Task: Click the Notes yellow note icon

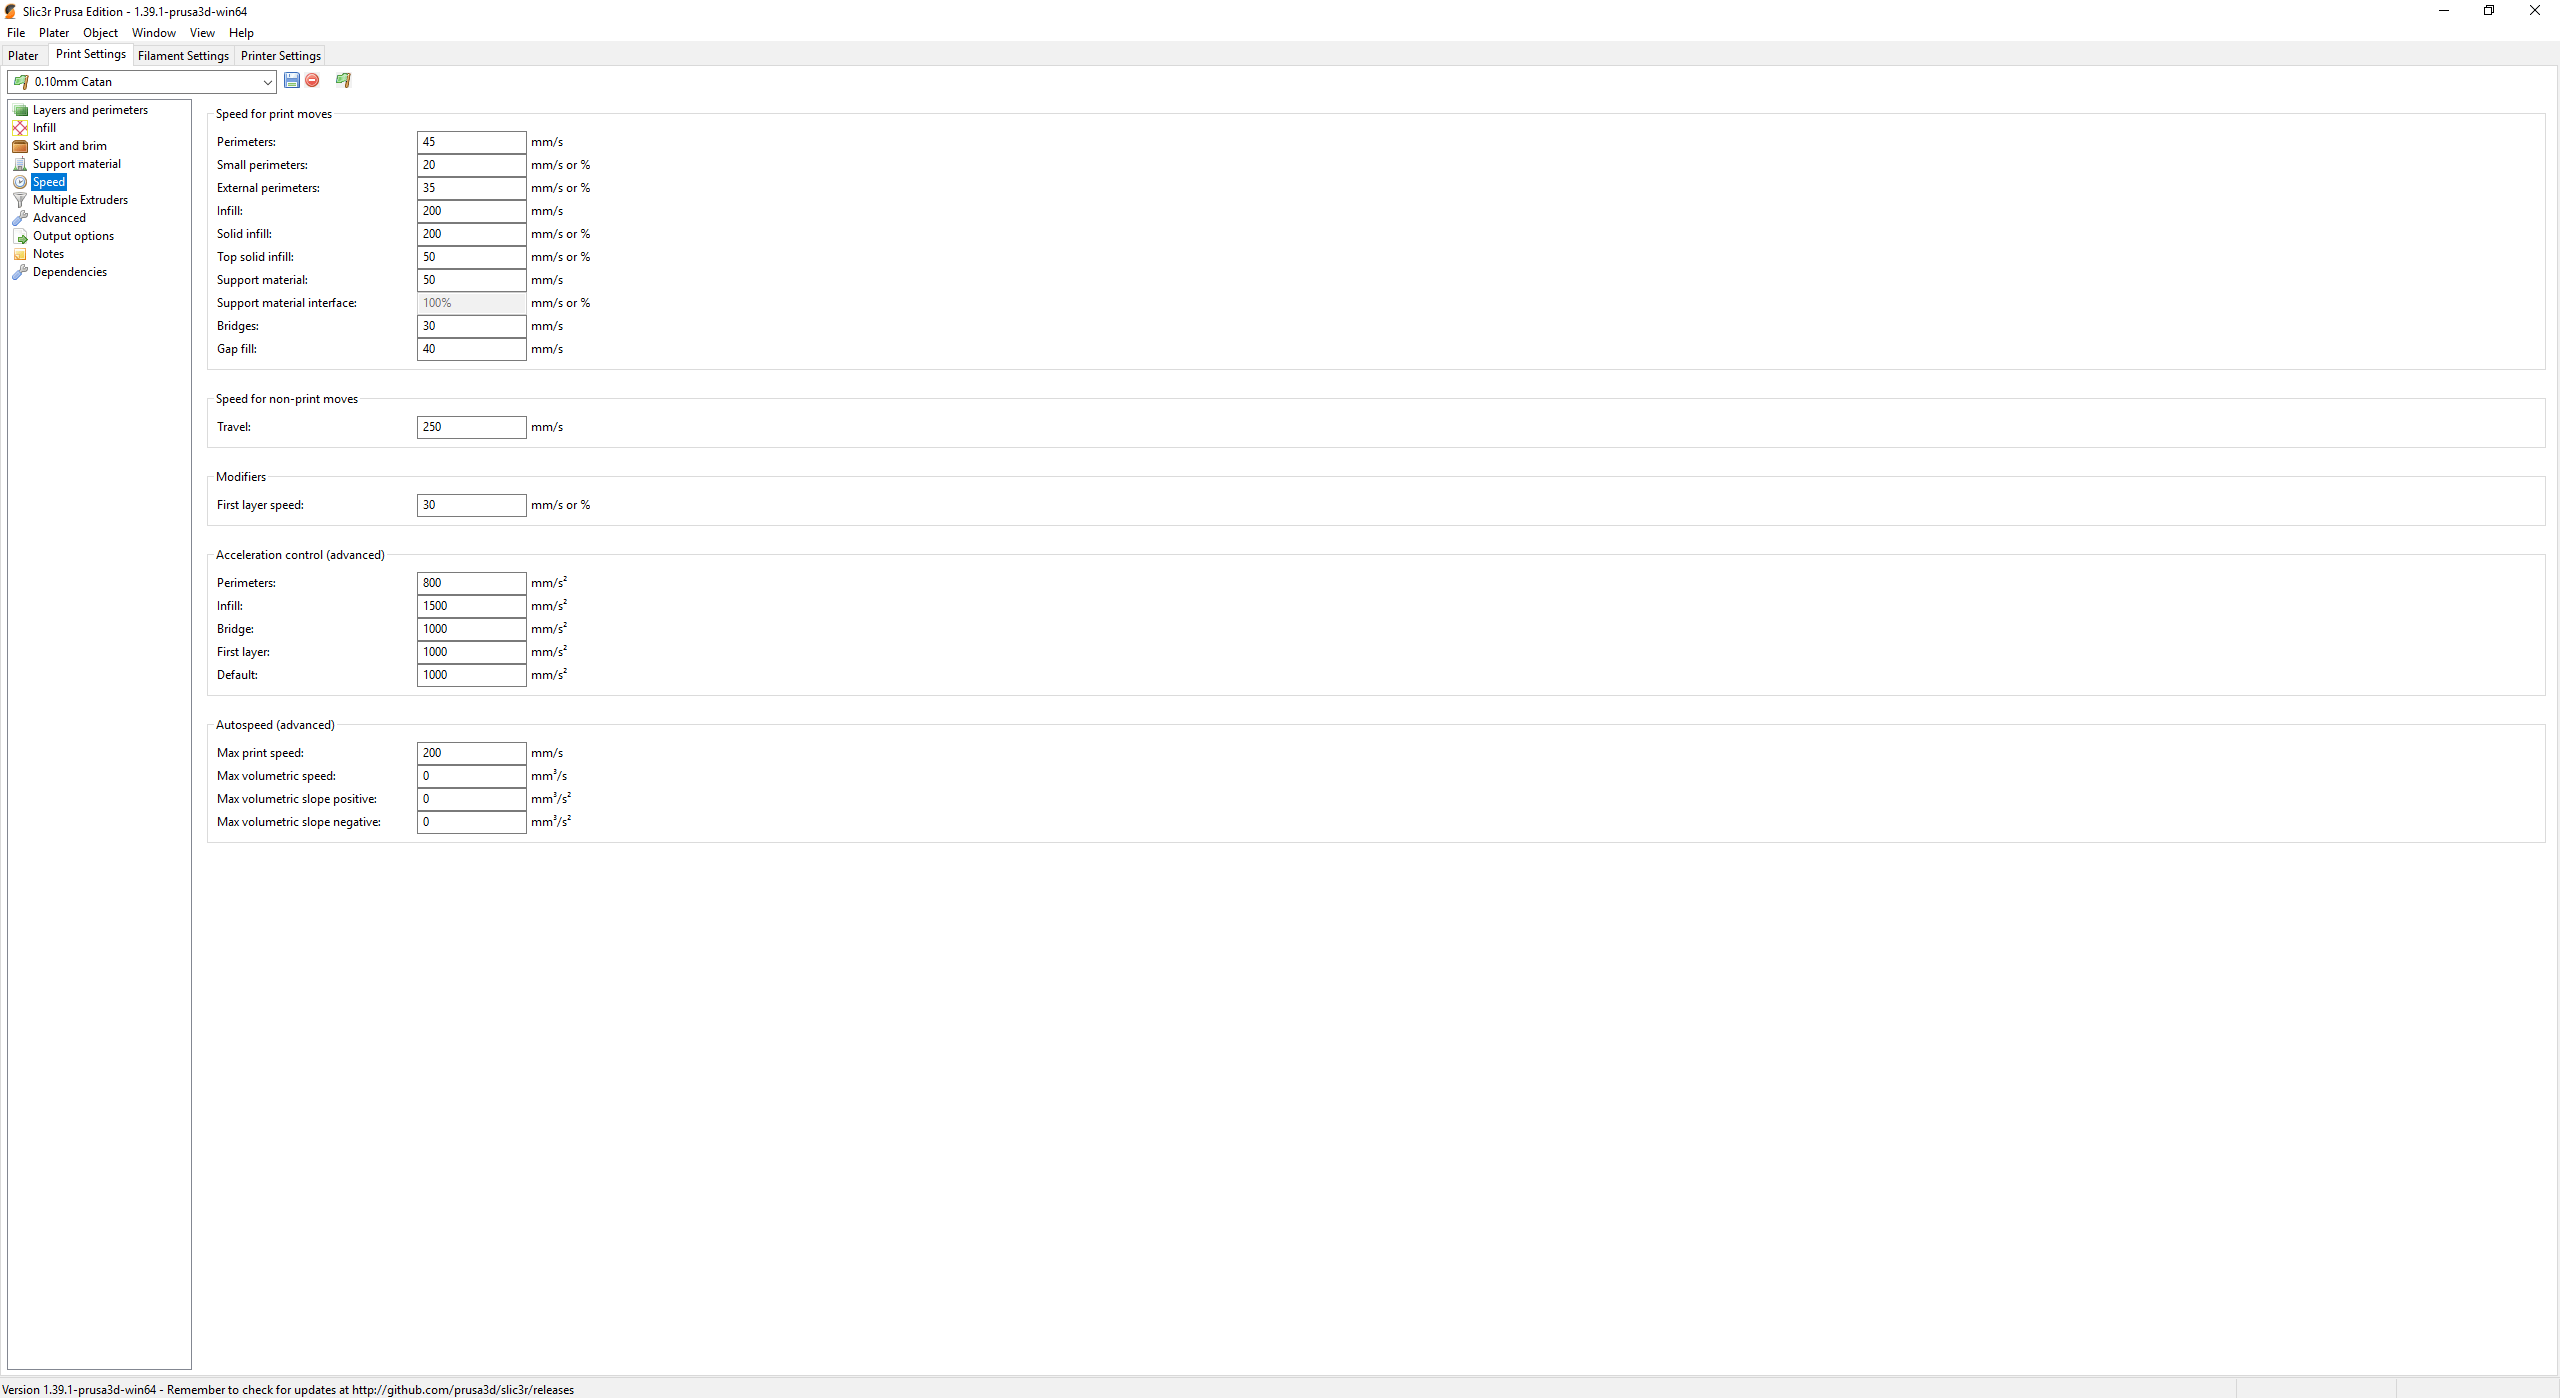Action: (20, 254)
